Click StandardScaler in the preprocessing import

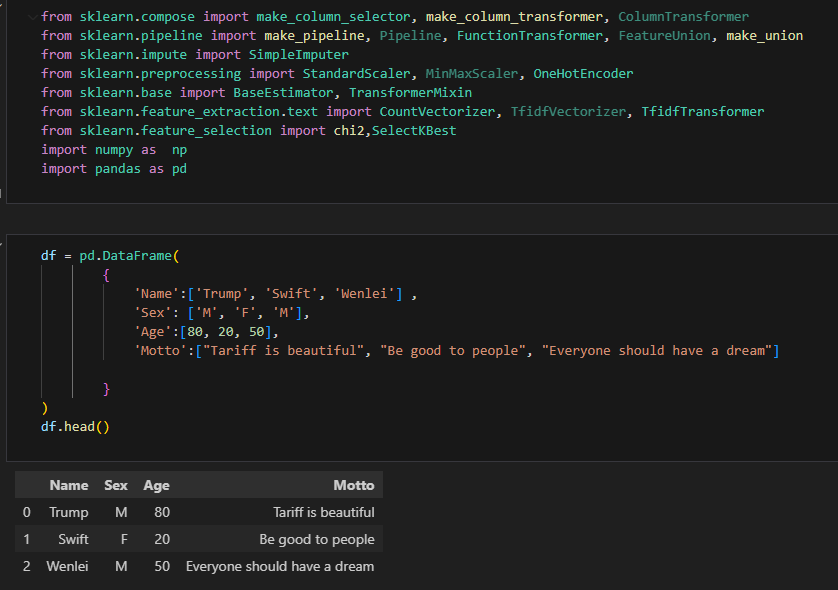pyautogui.click(x=356, y=74)
